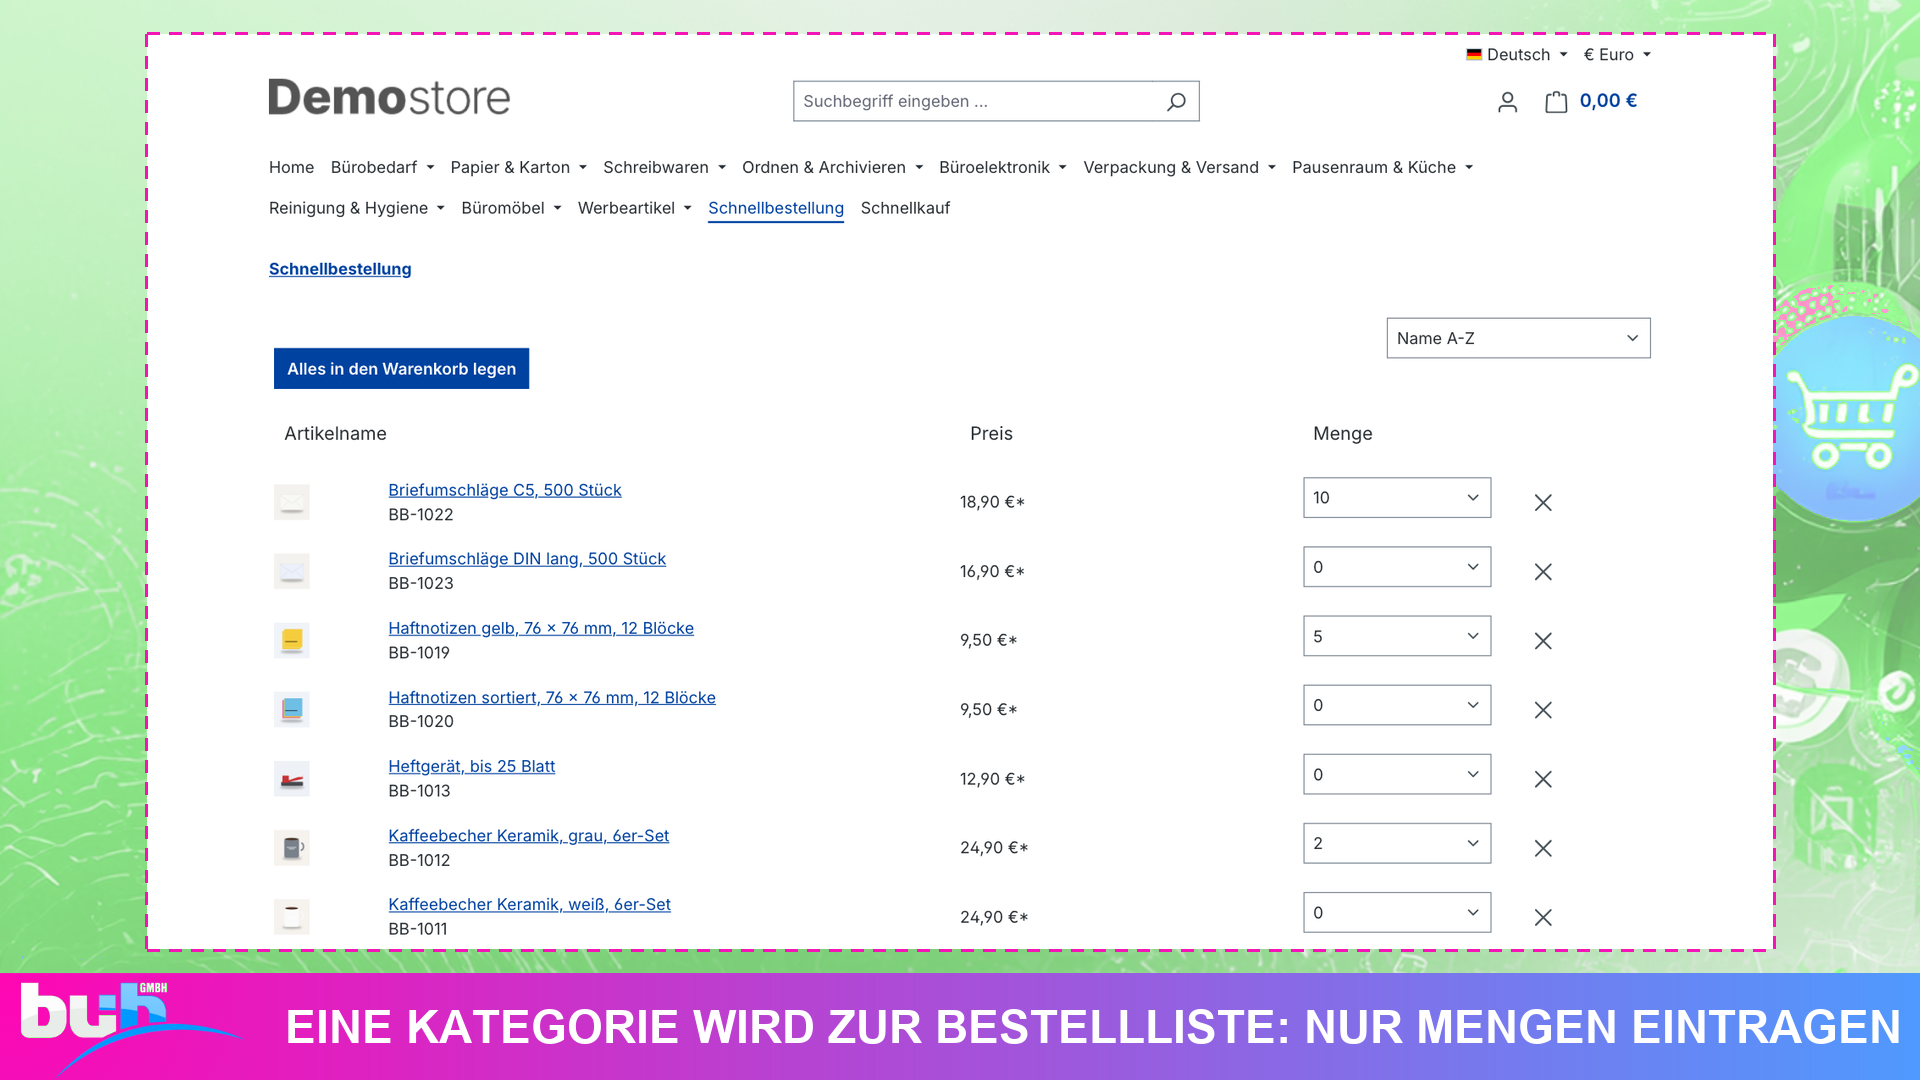Remove Haftnotizen sortiert row with X
Image resolution: width=1920 pixels, height=1080 pixels.
point(1543,710)
